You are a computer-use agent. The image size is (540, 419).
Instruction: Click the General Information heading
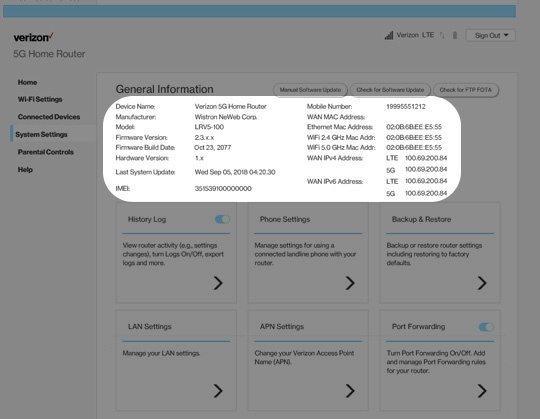pyautogui.click(x=165, y=90)
